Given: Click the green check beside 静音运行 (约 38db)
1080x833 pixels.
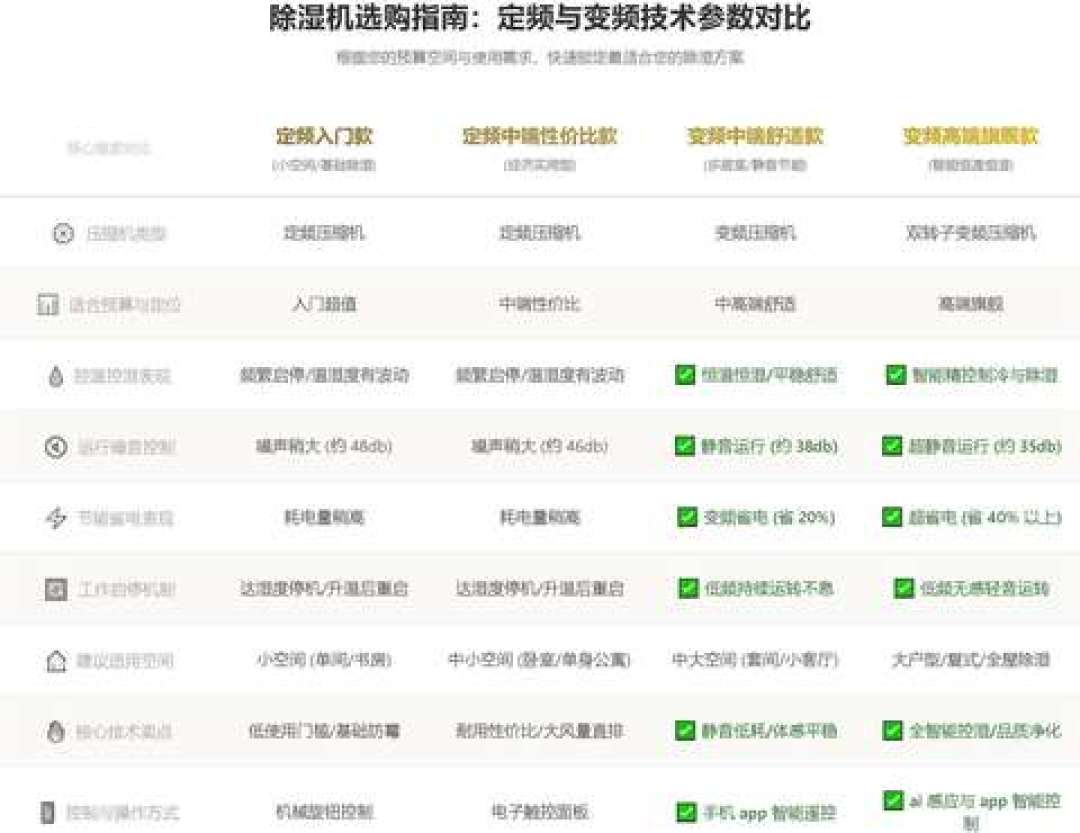Looking at the screenshot, I should tap(685, 446).
